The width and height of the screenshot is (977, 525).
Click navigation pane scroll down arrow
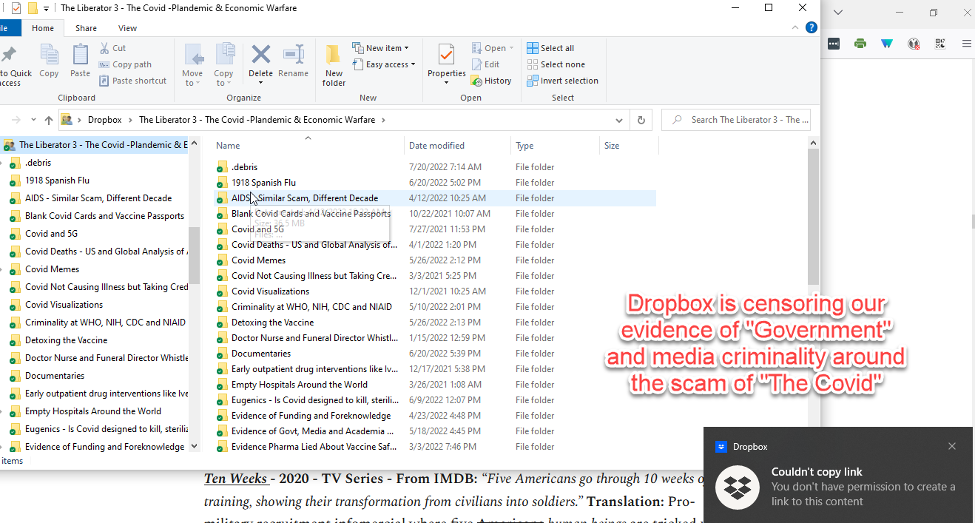194,446
